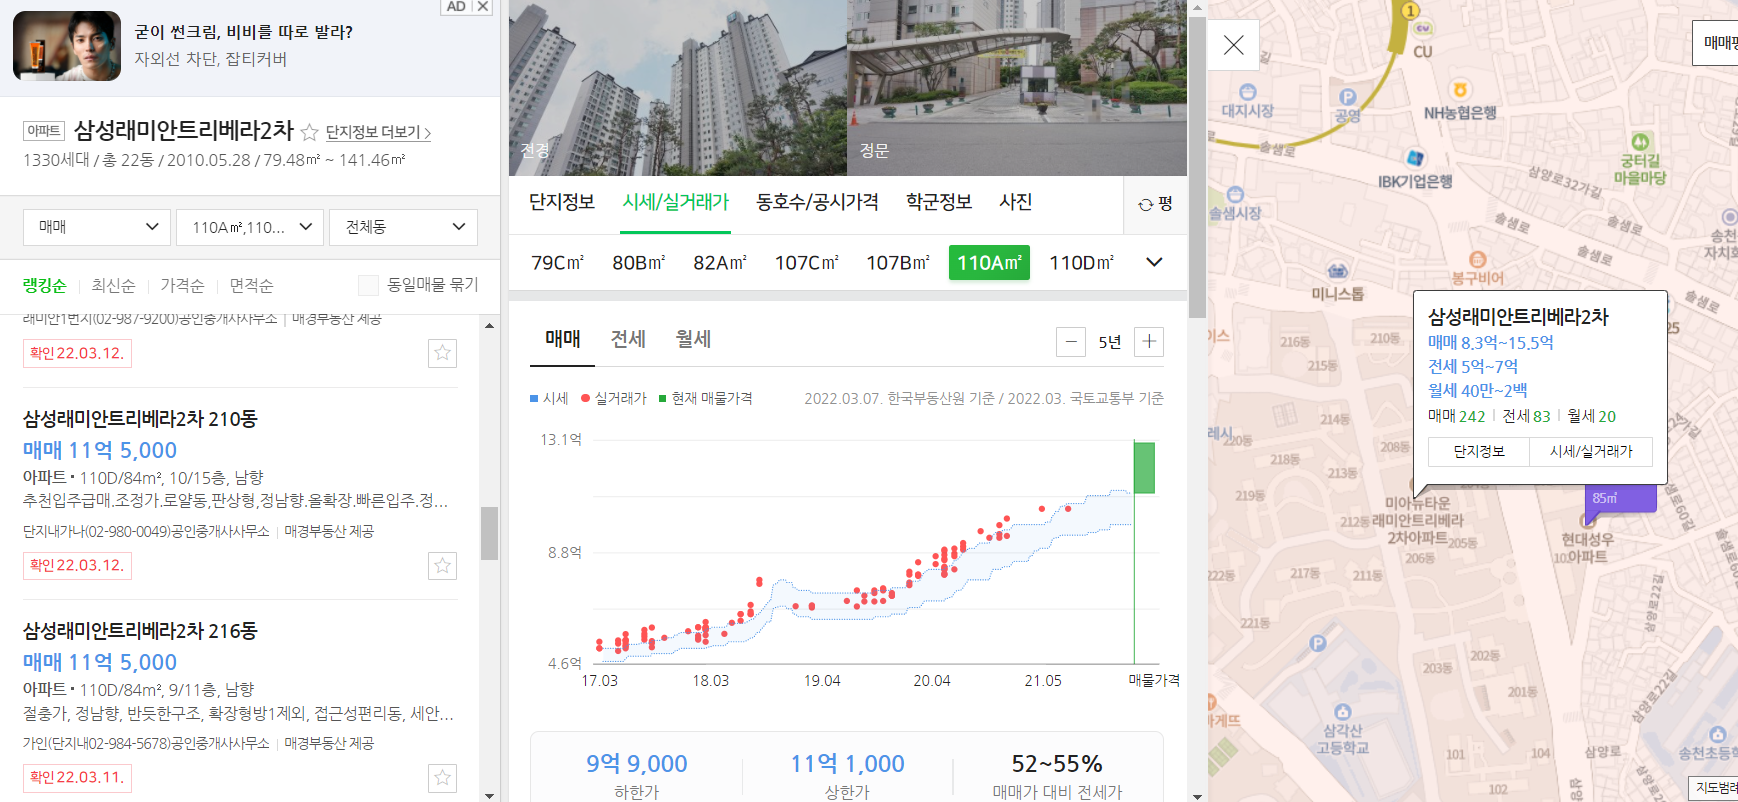Screen dimensions: 1738x802
Task: Click 매매 242 count in map popup
Action: (1457, 416)
